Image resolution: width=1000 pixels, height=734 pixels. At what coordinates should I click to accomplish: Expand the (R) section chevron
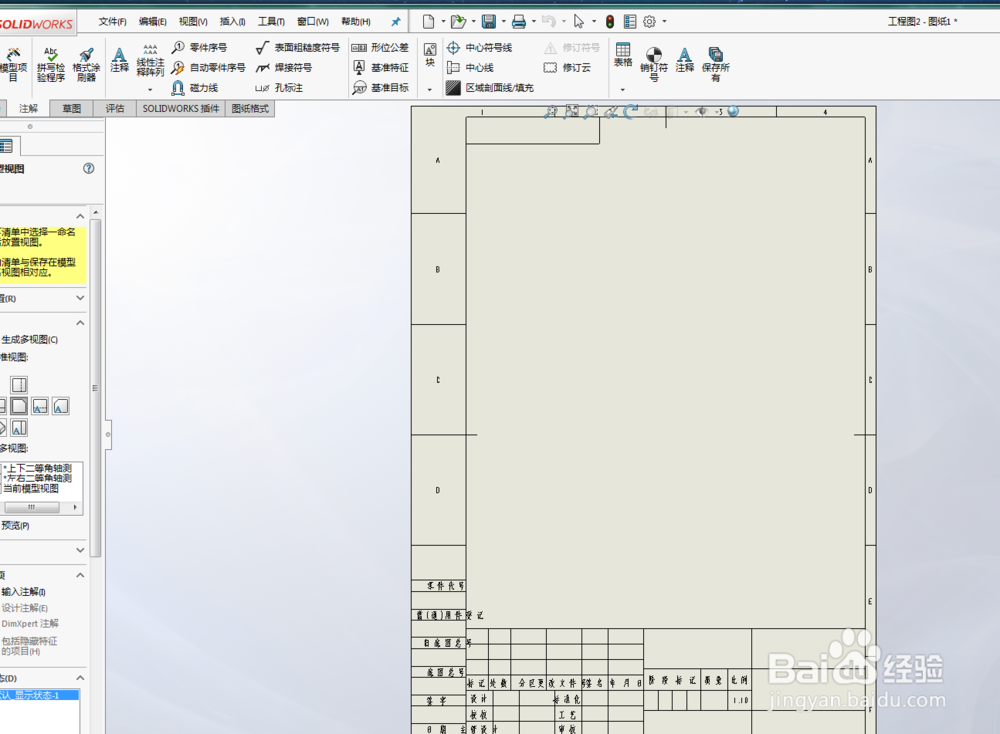(x=80, y=298)
